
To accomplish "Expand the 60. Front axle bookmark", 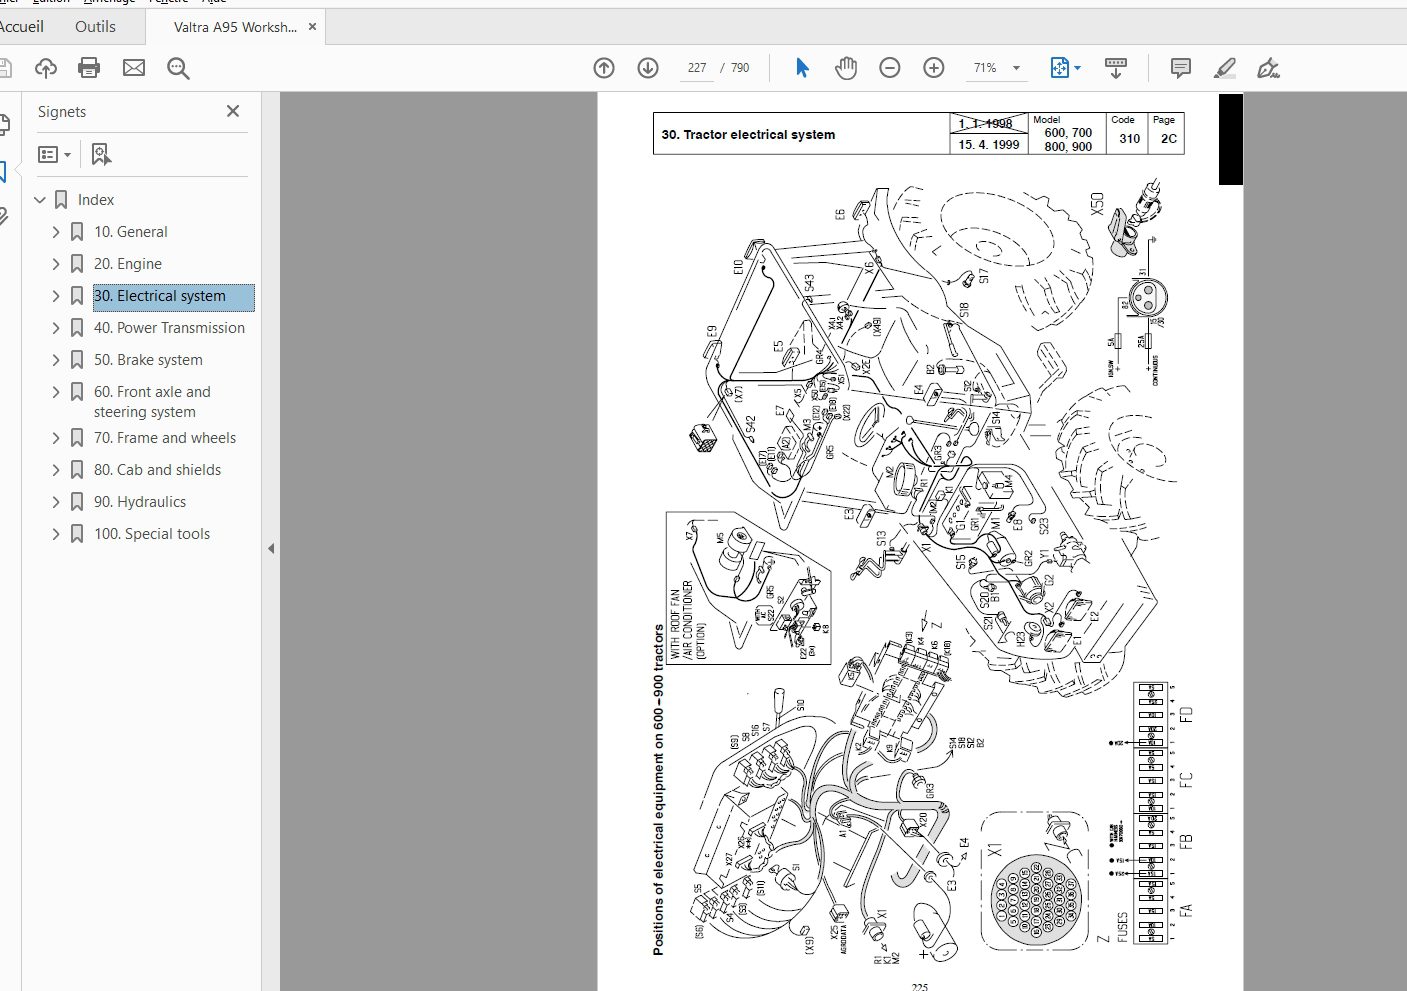I will pyautogui.click(x=56, y=392).
